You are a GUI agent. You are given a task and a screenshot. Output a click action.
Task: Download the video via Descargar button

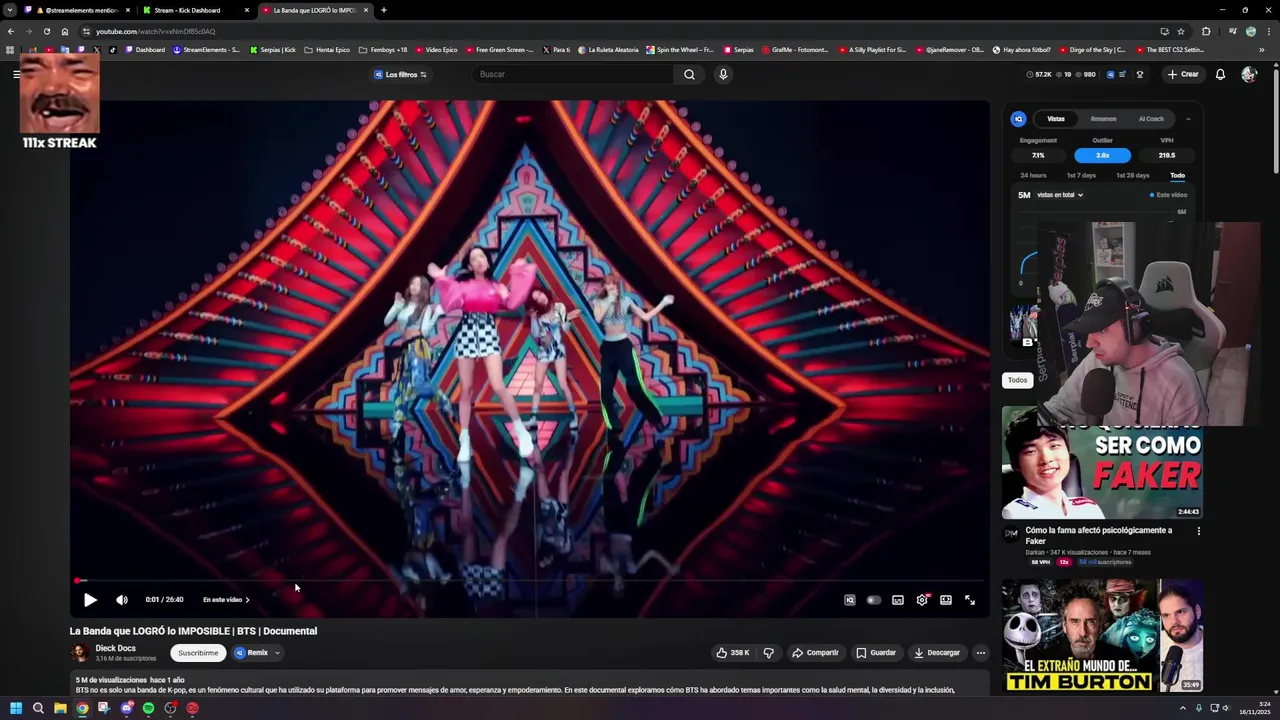(x=937, y=653)
